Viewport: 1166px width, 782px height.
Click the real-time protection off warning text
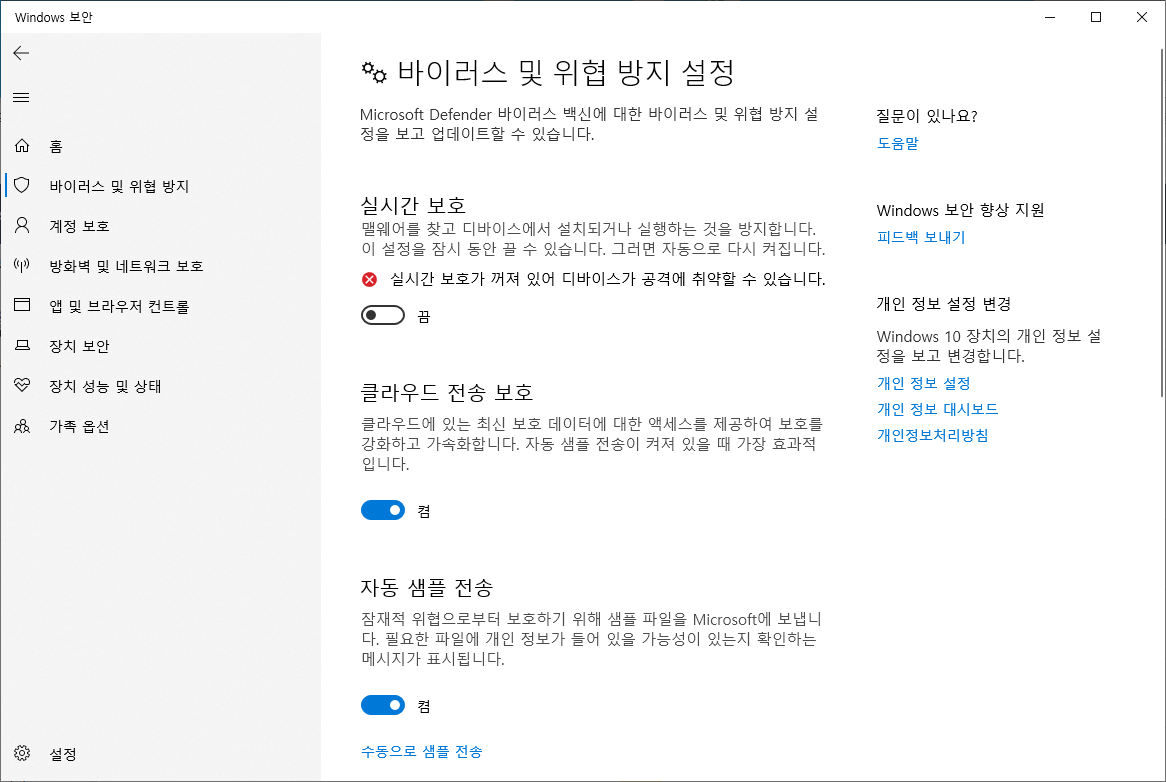tap(608, 279)
